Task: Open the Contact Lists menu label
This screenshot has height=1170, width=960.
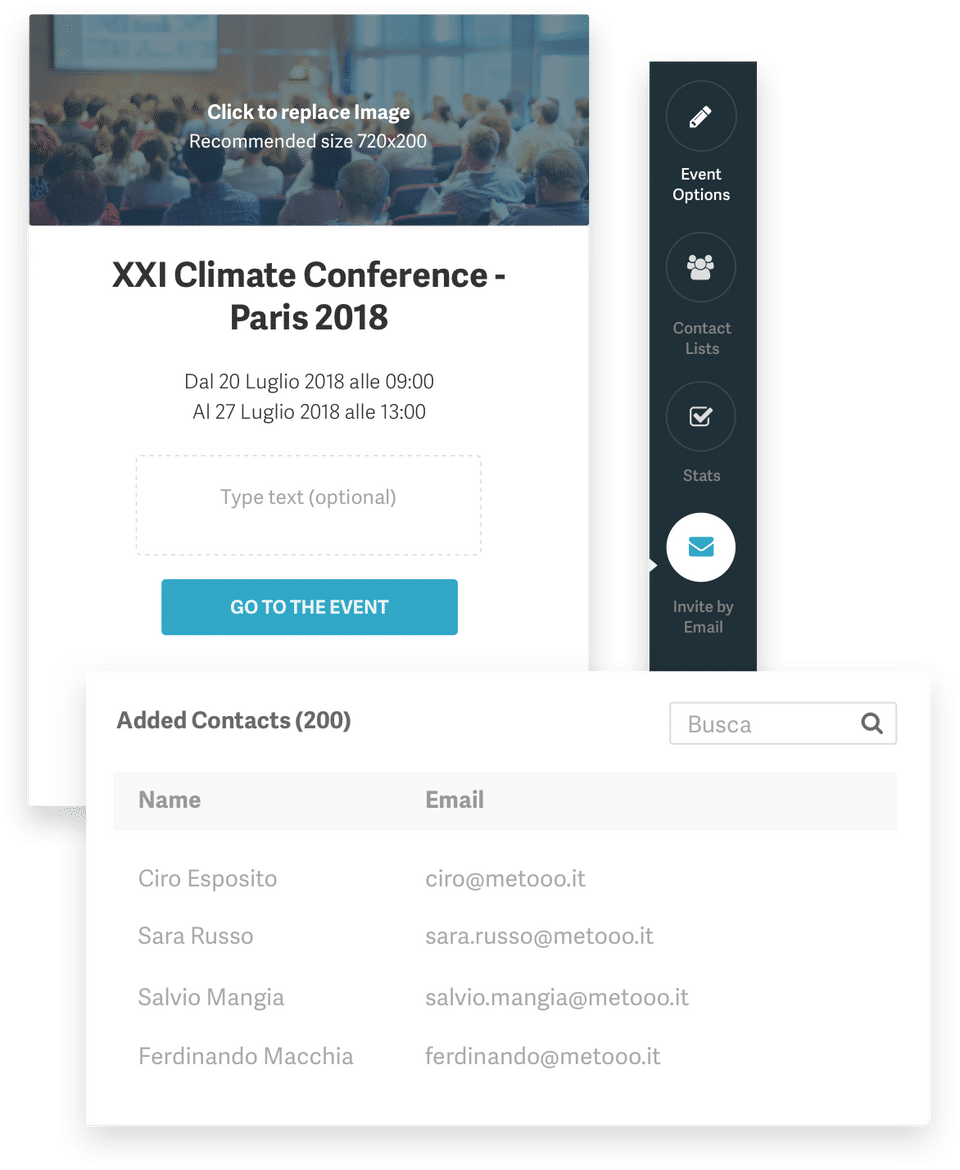Action: (702, 338)
